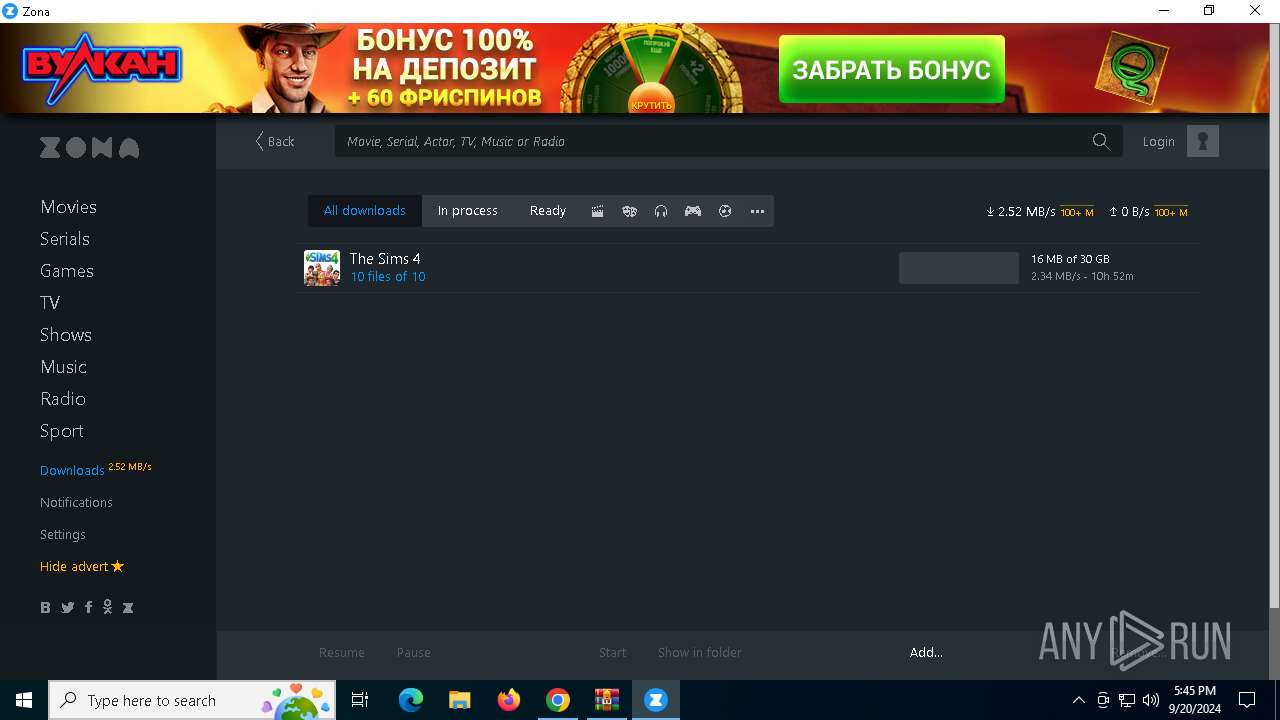Open Music section in sidebar
Viewport: 1280px width, 720px height.
pyautogui.click(x=63, y=367)
